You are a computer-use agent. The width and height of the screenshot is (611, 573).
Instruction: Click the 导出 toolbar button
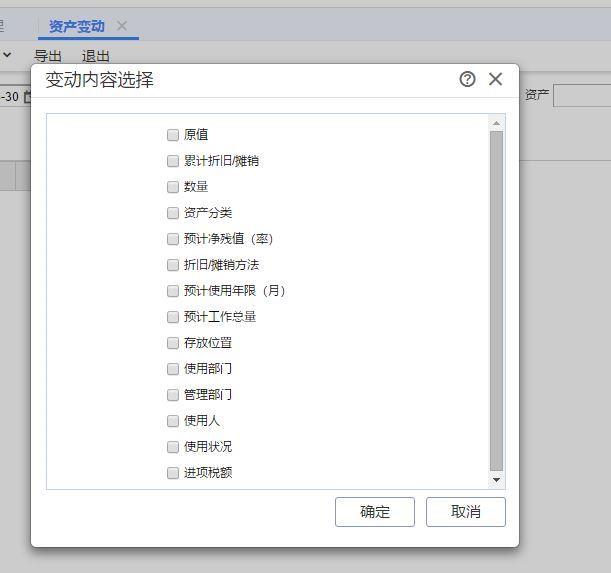pos(48,56)
